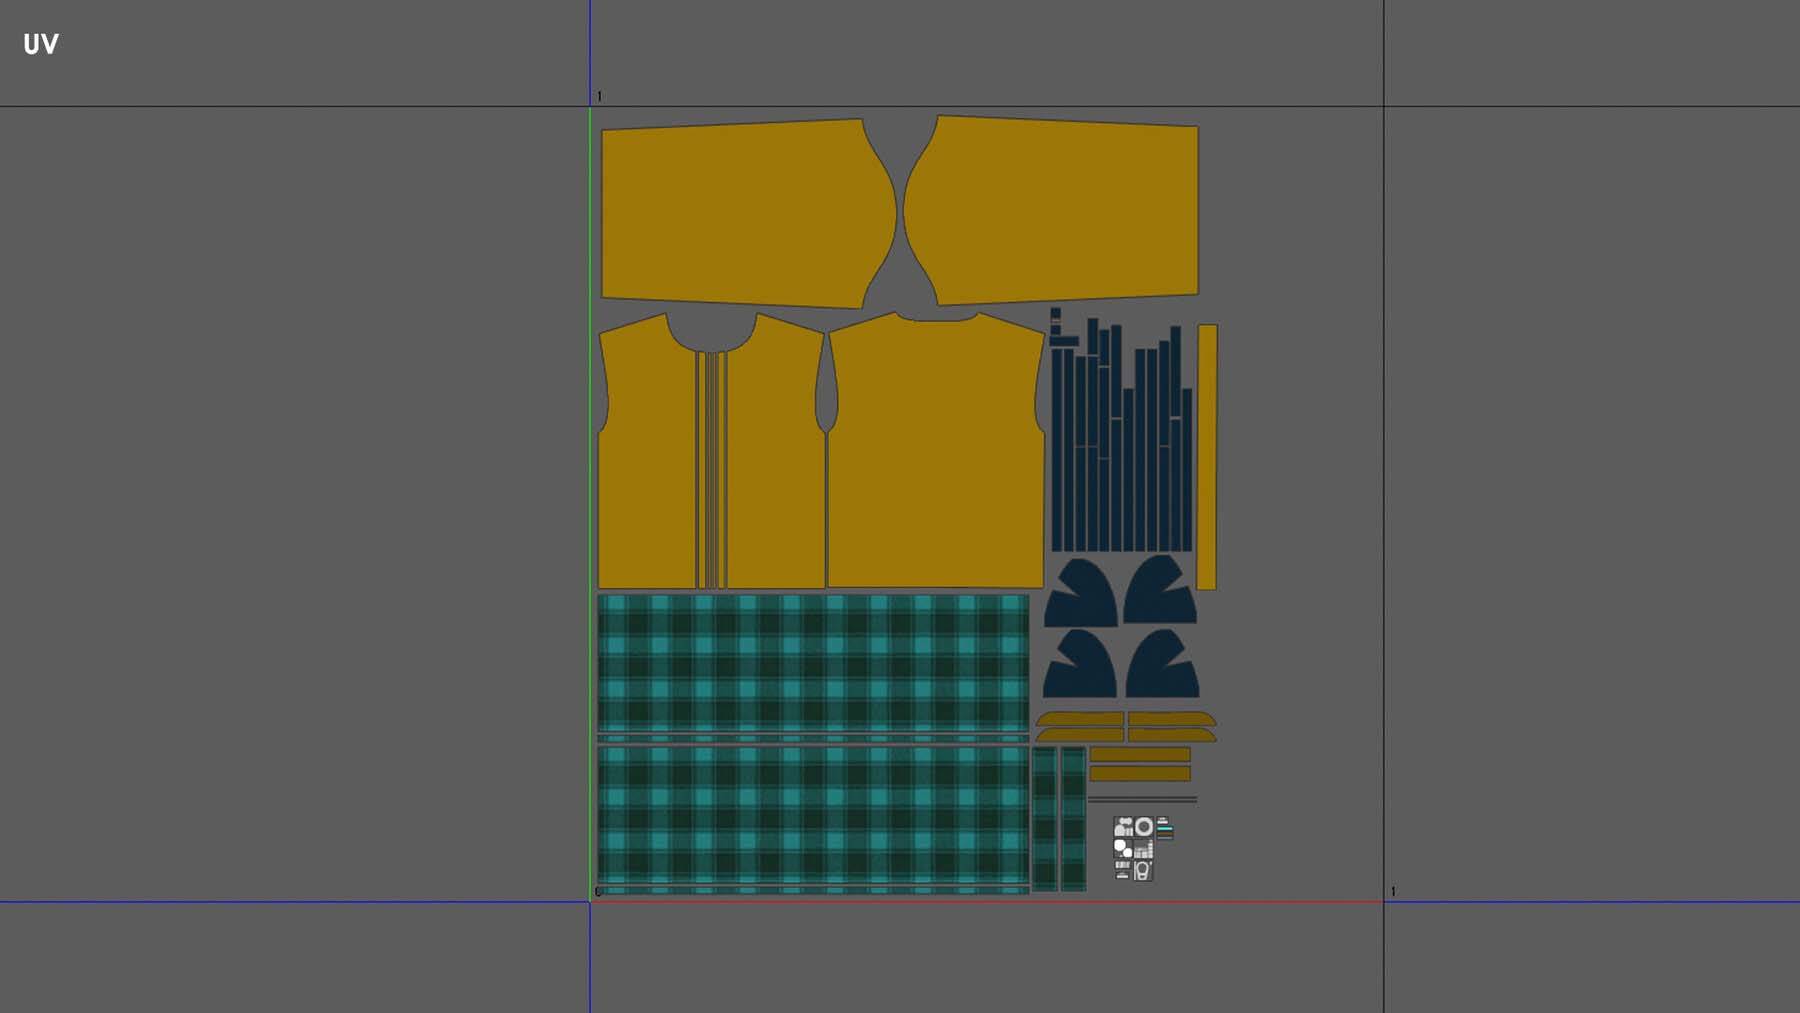Select the thin dark gray line islands
The height and width of the screenshot is (1013, 1800).
pyautogui.click(x=1142, y=800)
